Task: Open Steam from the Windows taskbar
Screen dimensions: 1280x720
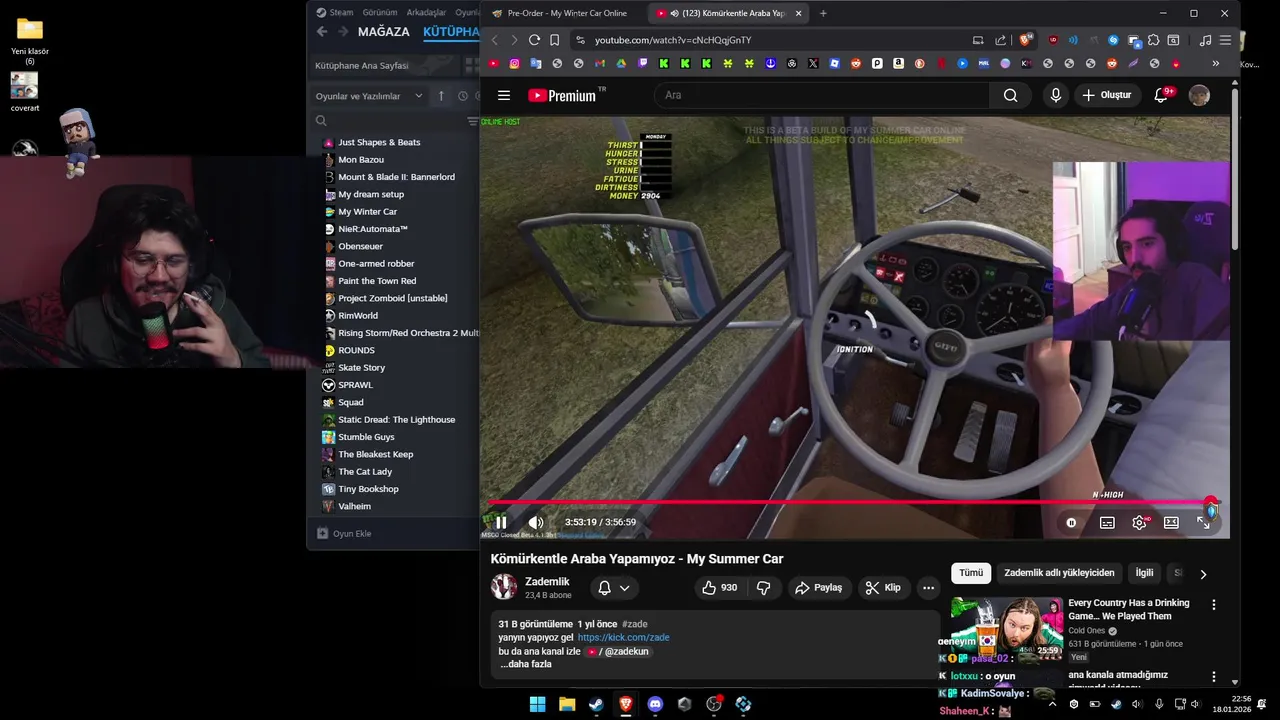Action: [x=596, y=704]
